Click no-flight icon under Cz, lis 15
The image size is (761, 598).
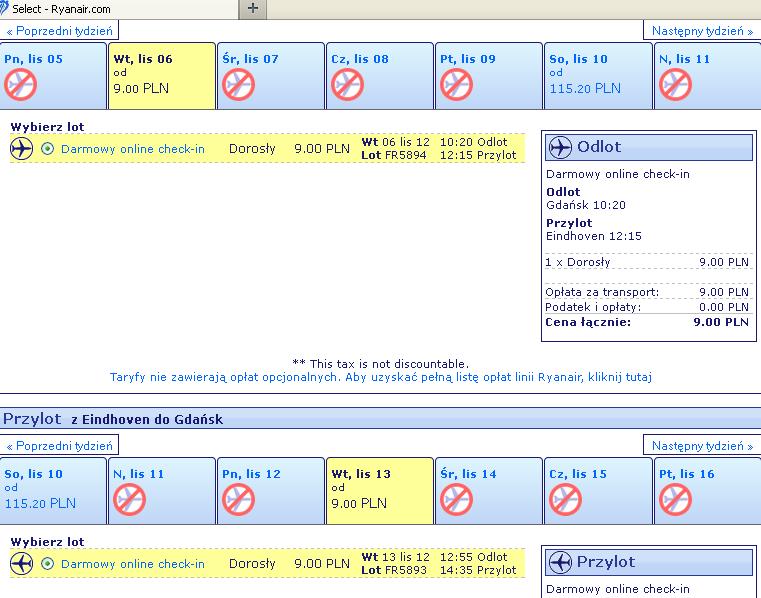[x=565, y=499]
